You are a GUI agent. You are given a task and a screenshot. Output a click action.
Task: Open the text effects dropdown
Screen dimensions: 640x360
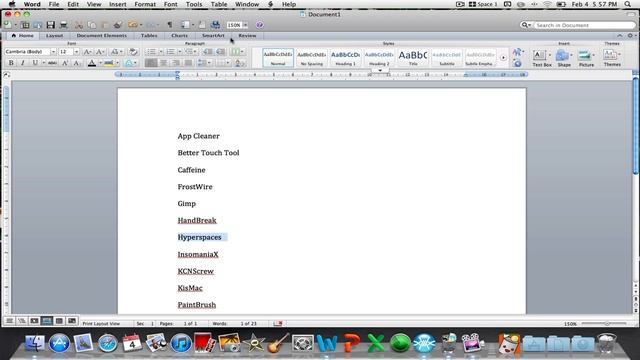tap(130, 63)
